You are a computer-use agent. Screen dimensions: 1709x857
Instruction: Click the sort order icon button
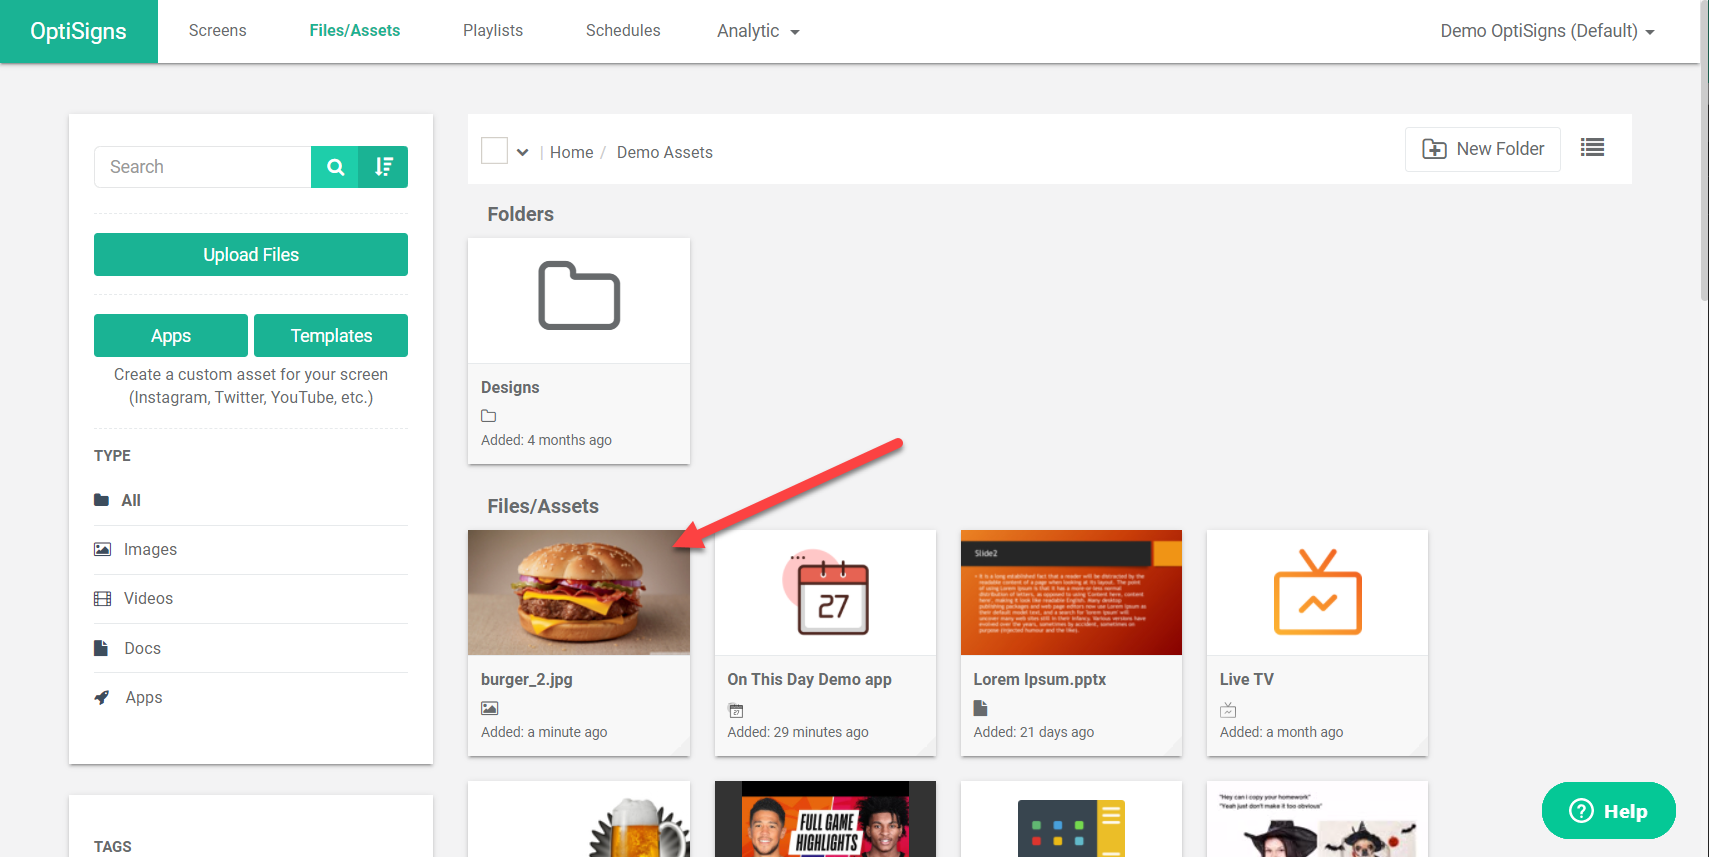click(x=384, y=167)
